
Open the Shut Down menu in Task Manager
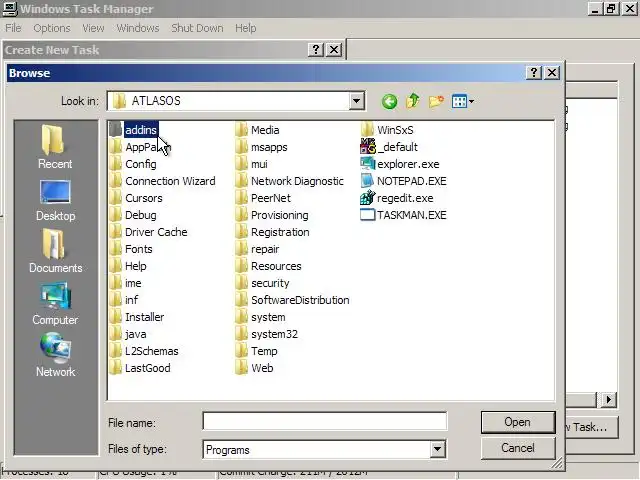pos(197,28)
